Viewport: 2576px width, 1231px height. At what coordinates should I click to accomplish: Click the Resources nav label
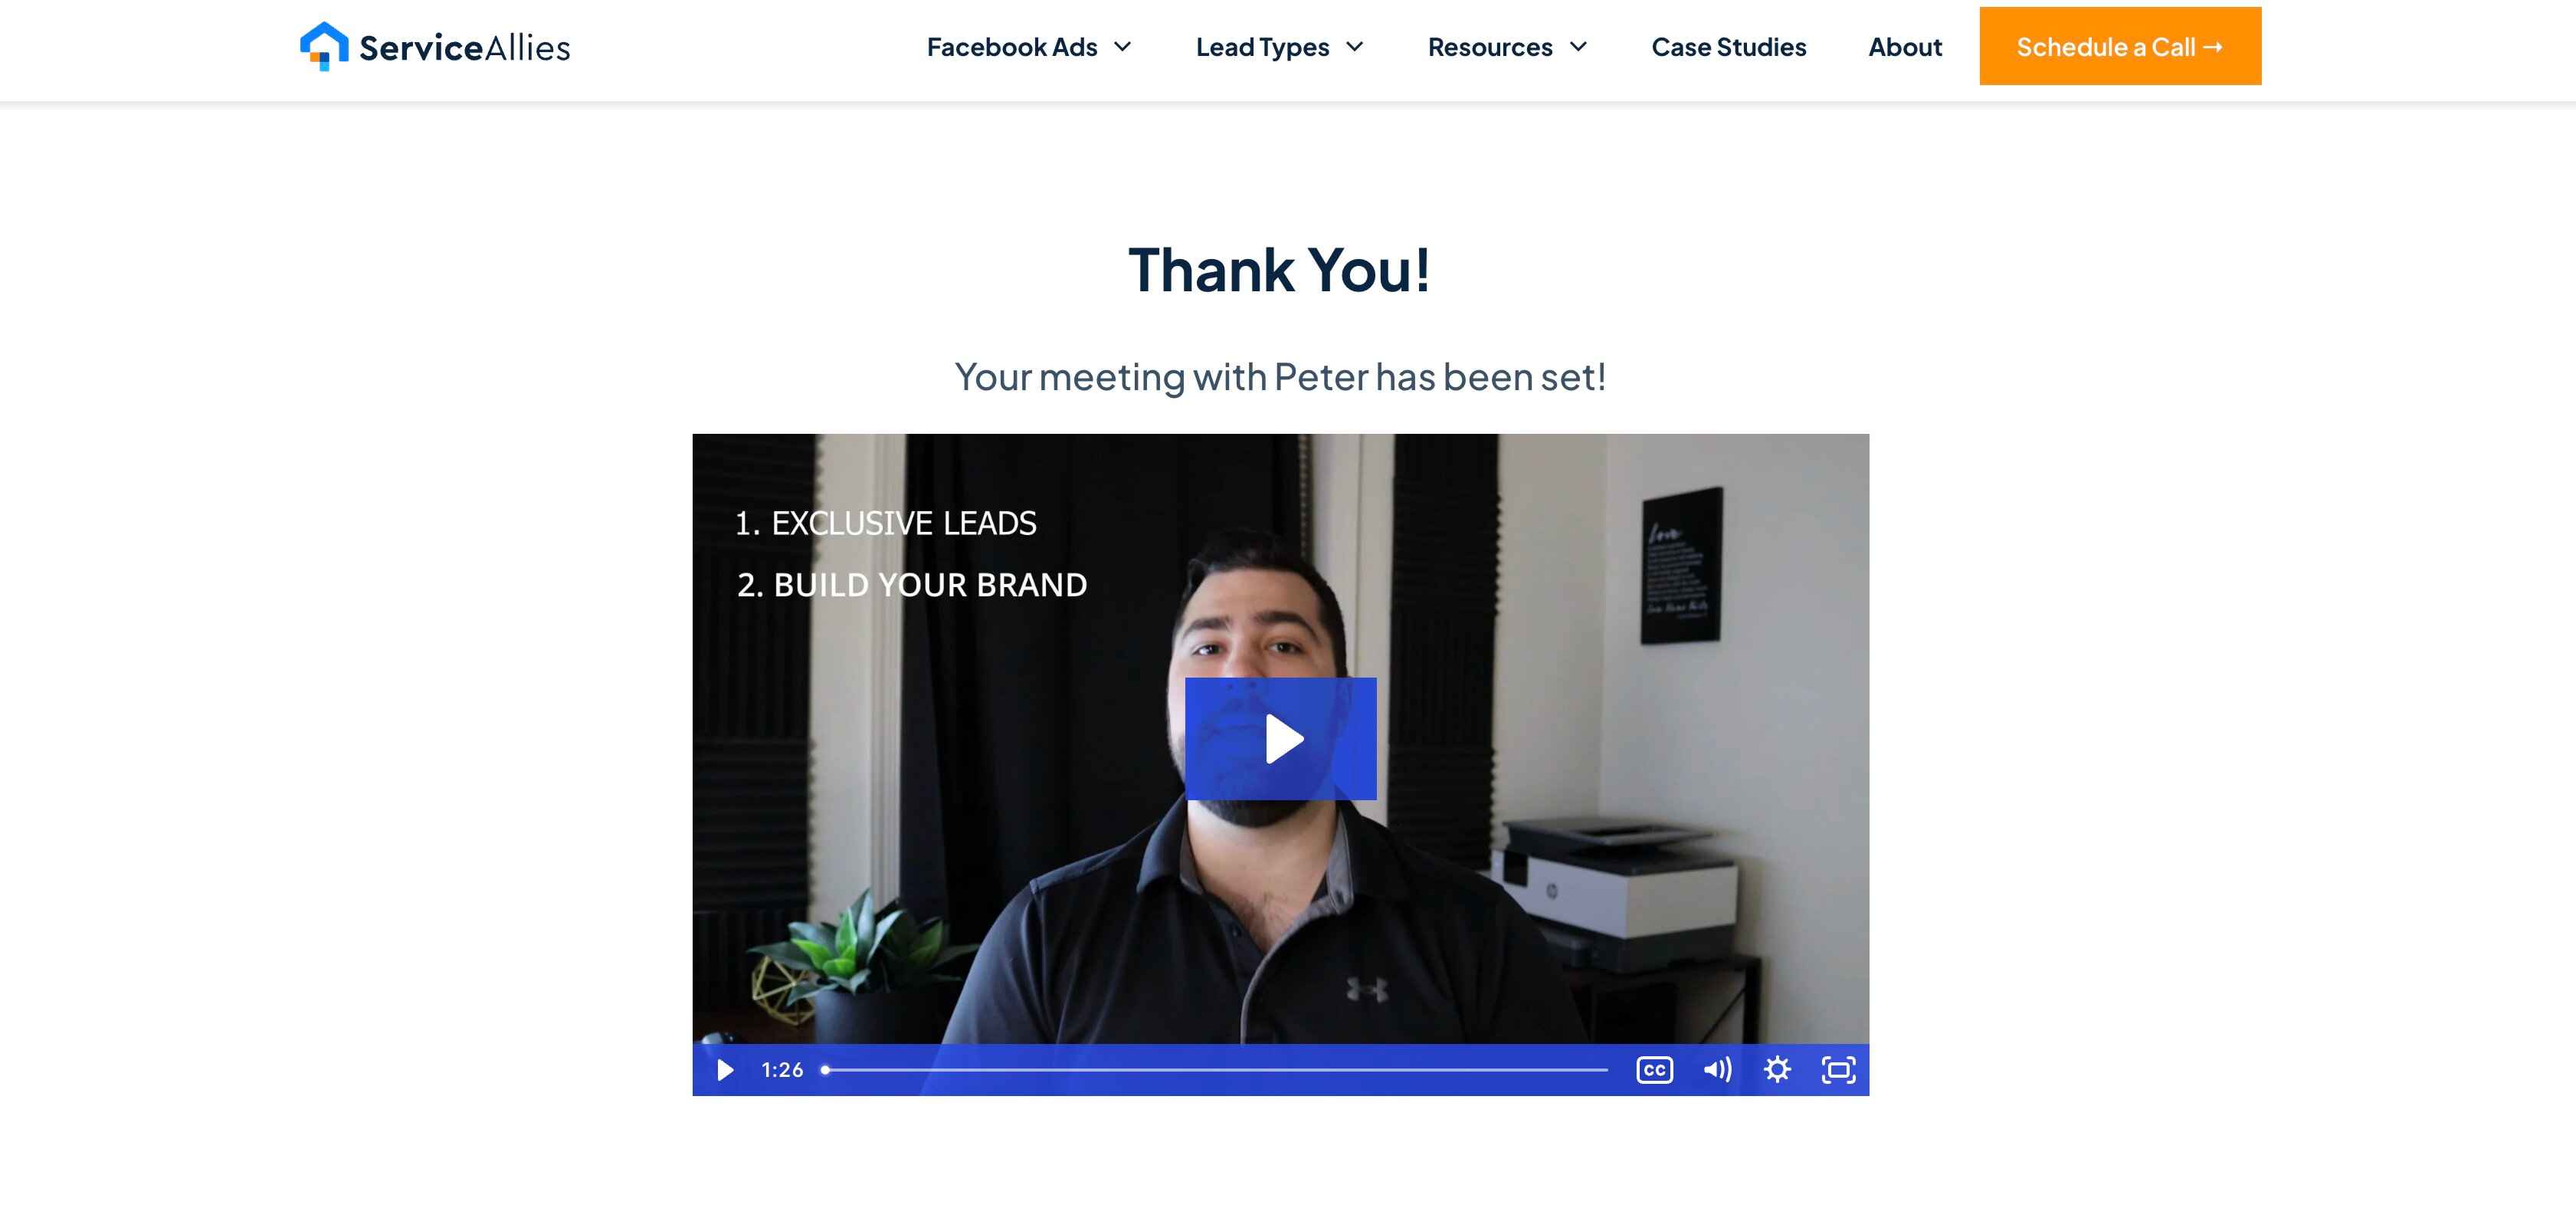(1489, 46)
